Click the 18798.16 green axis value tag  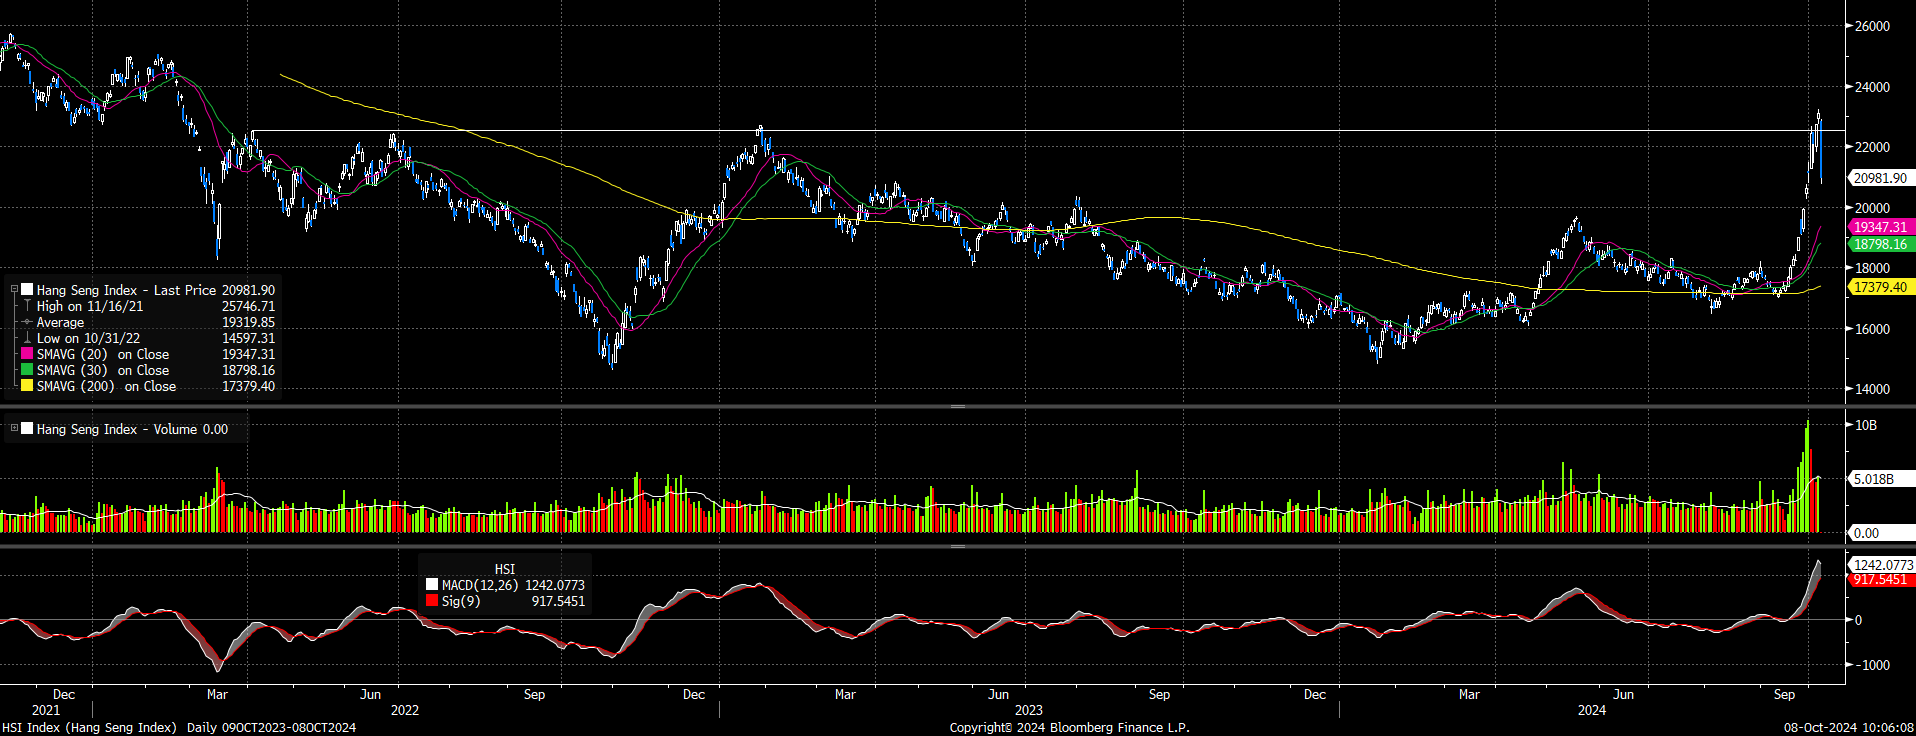(x=1881, y=244)
